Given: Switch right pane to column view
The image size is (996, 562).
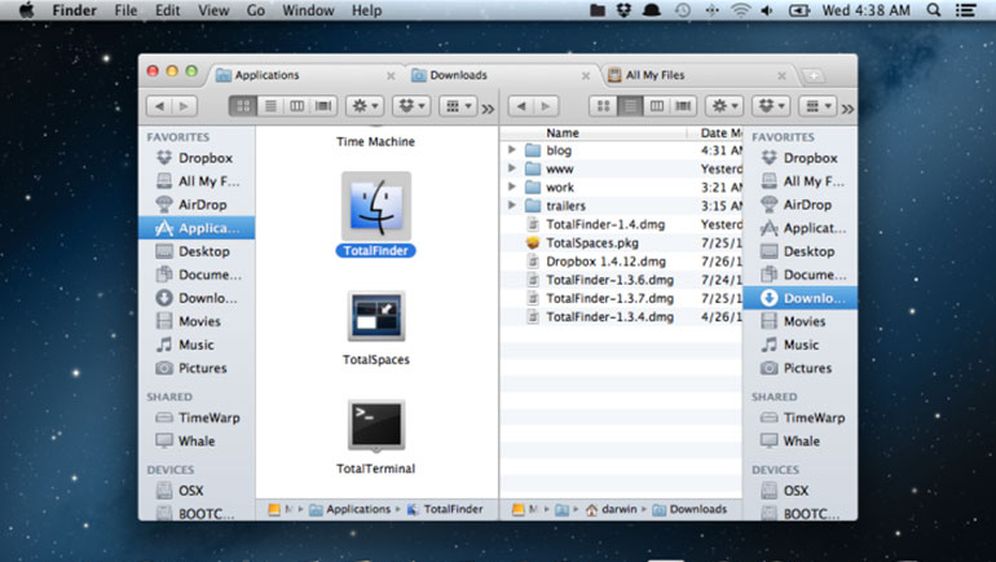Looking at the screenshot, I should point(657,106).
